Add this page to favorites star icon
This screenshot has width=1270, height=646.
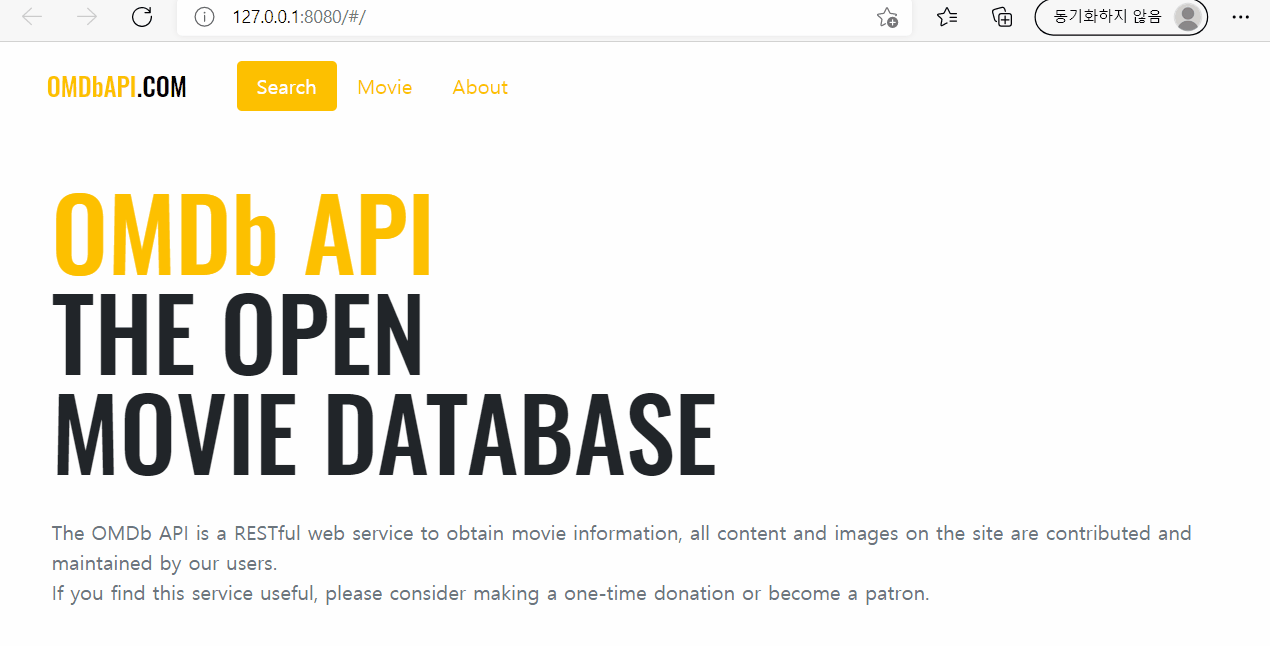coord(887,17)
